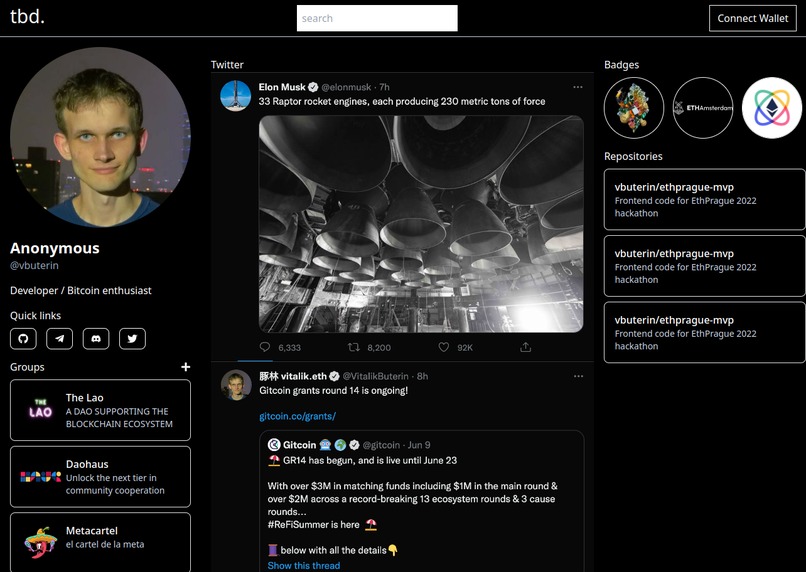The image size is (806, 572).
Task: Open The Lao group card title
Action: [84, 398]
